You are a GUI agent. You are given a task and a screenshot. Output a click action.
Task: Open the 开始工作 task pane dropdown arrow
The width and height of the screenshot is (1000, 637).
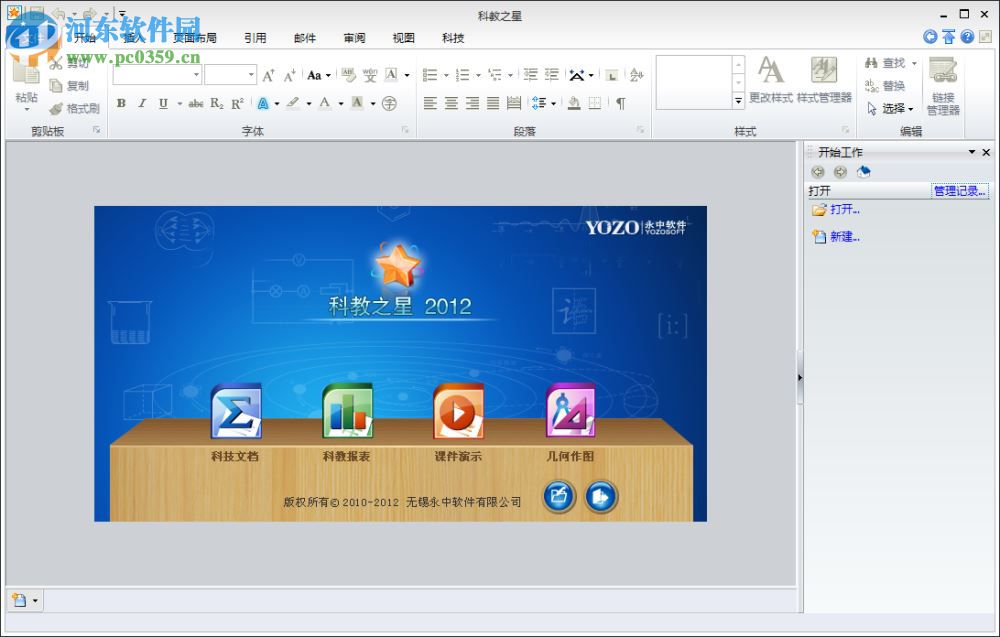(x=971, y=152)
